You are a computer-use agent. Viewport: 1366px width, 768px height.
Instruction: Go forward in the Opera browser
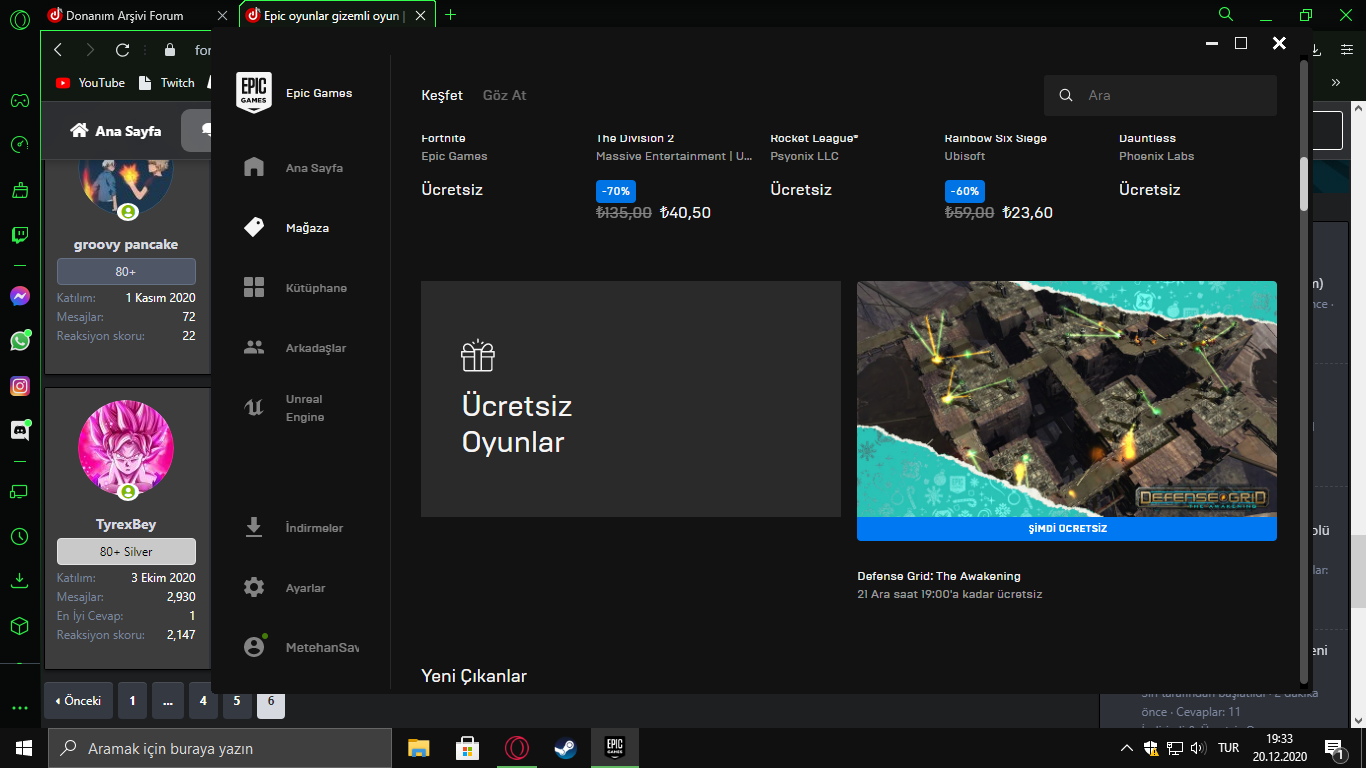[x=90, y=50]
